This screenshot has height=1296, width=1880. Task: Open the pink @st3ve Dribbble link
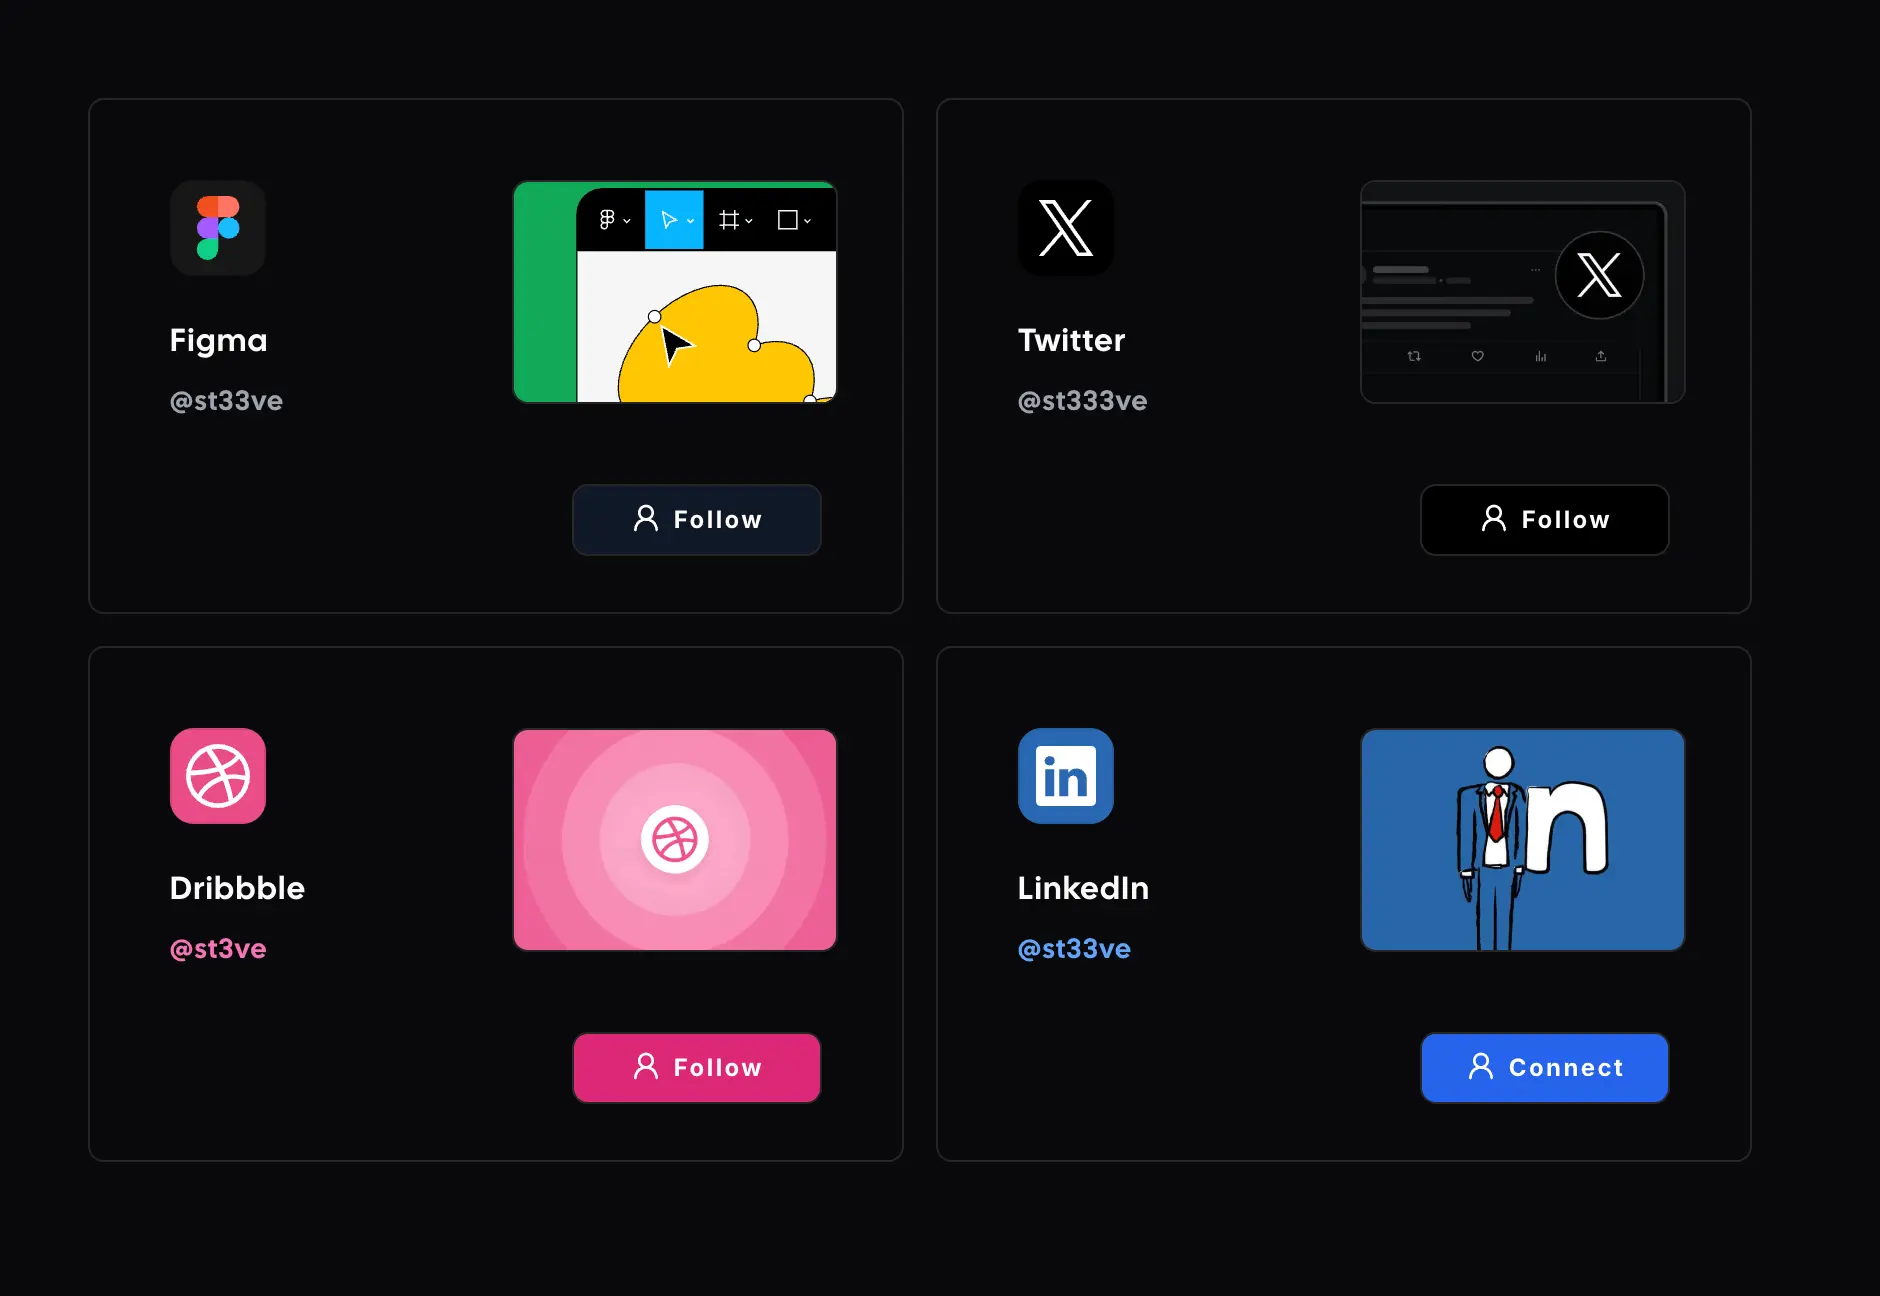218,949
